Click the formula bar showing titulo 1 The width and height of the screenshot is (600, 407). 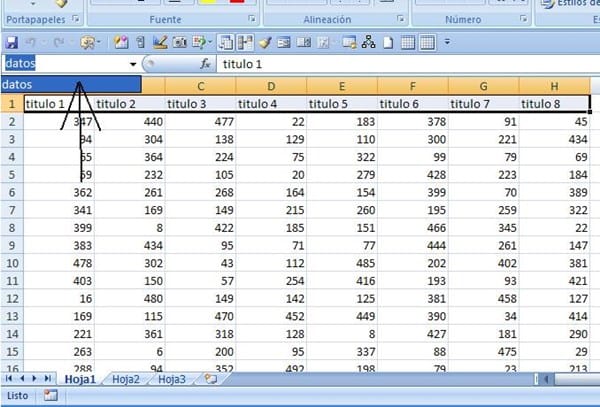(x=400, y=63)
